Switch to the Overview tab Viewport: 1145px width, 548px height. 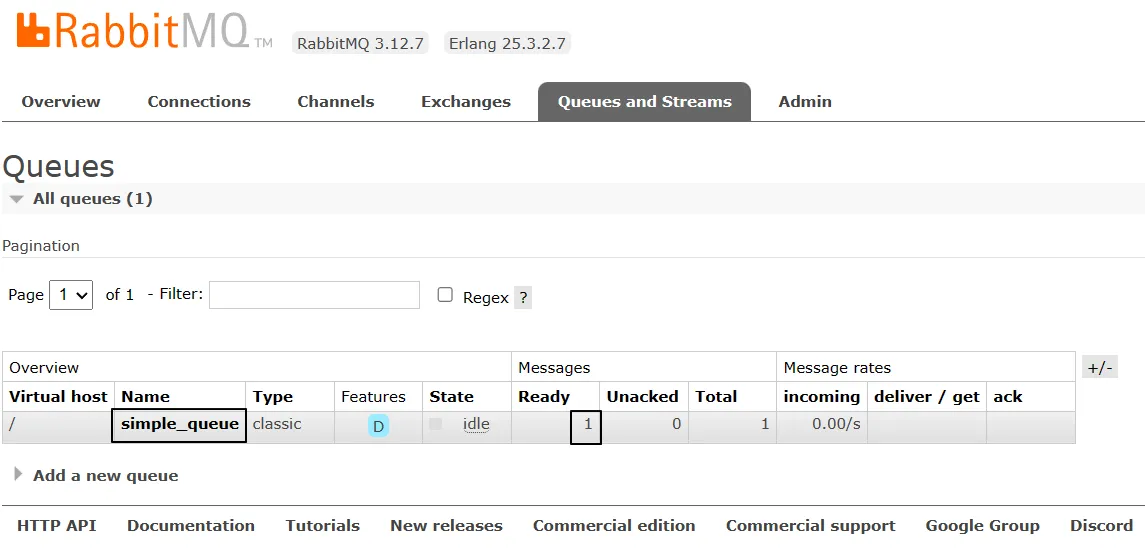pyautogui.click(x=61, y=102)
